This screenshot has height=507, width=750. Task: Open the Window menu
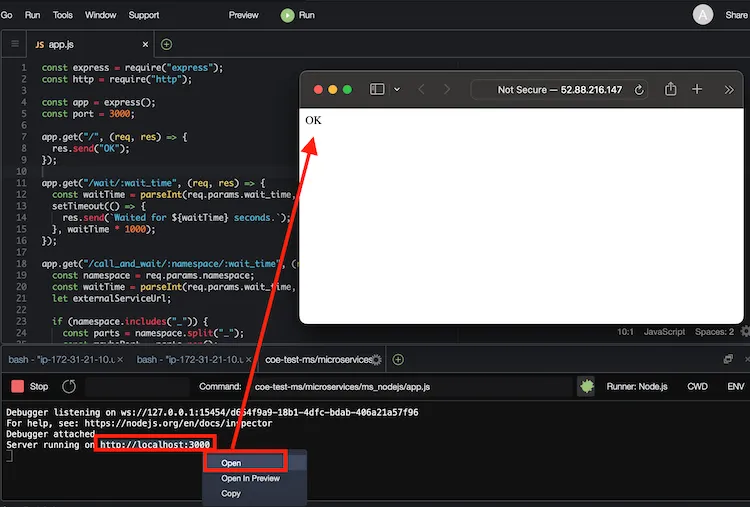[100, 15]
